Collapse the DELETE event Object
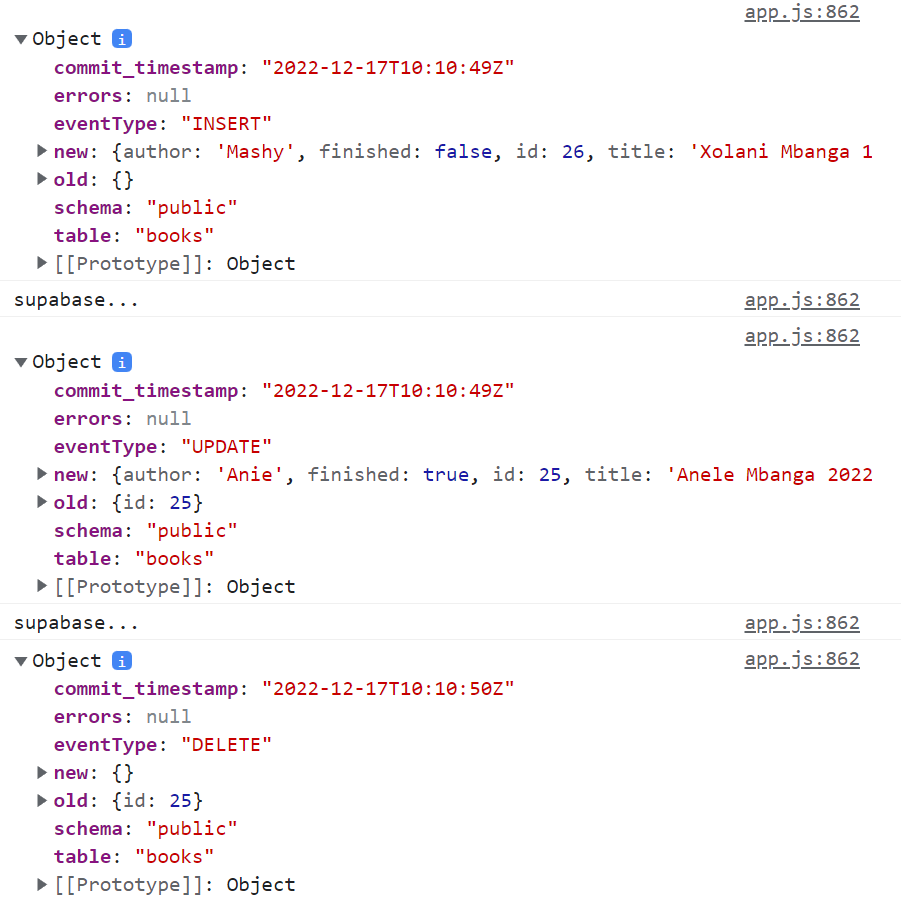The height and width of the screenshot is (897, 901). pyautogui.click(x=21, y=661)
